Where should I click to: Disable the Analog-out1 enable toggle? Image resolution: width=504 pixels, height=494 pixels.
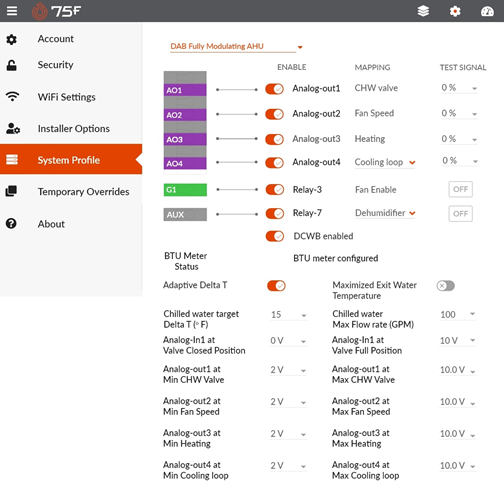coord(274,89)
